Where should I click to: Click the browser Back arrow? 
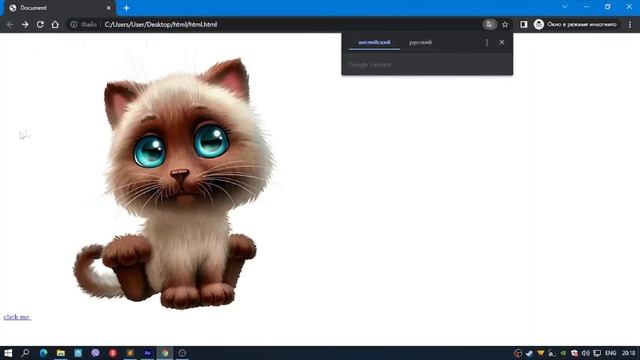(10, 24)
